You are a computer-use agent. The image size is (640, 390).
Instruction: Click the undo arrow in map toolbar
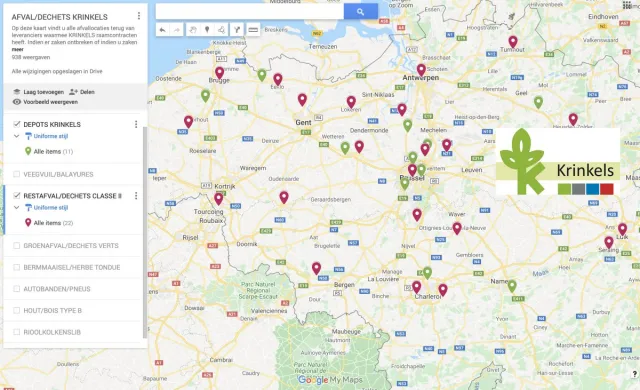162,30
